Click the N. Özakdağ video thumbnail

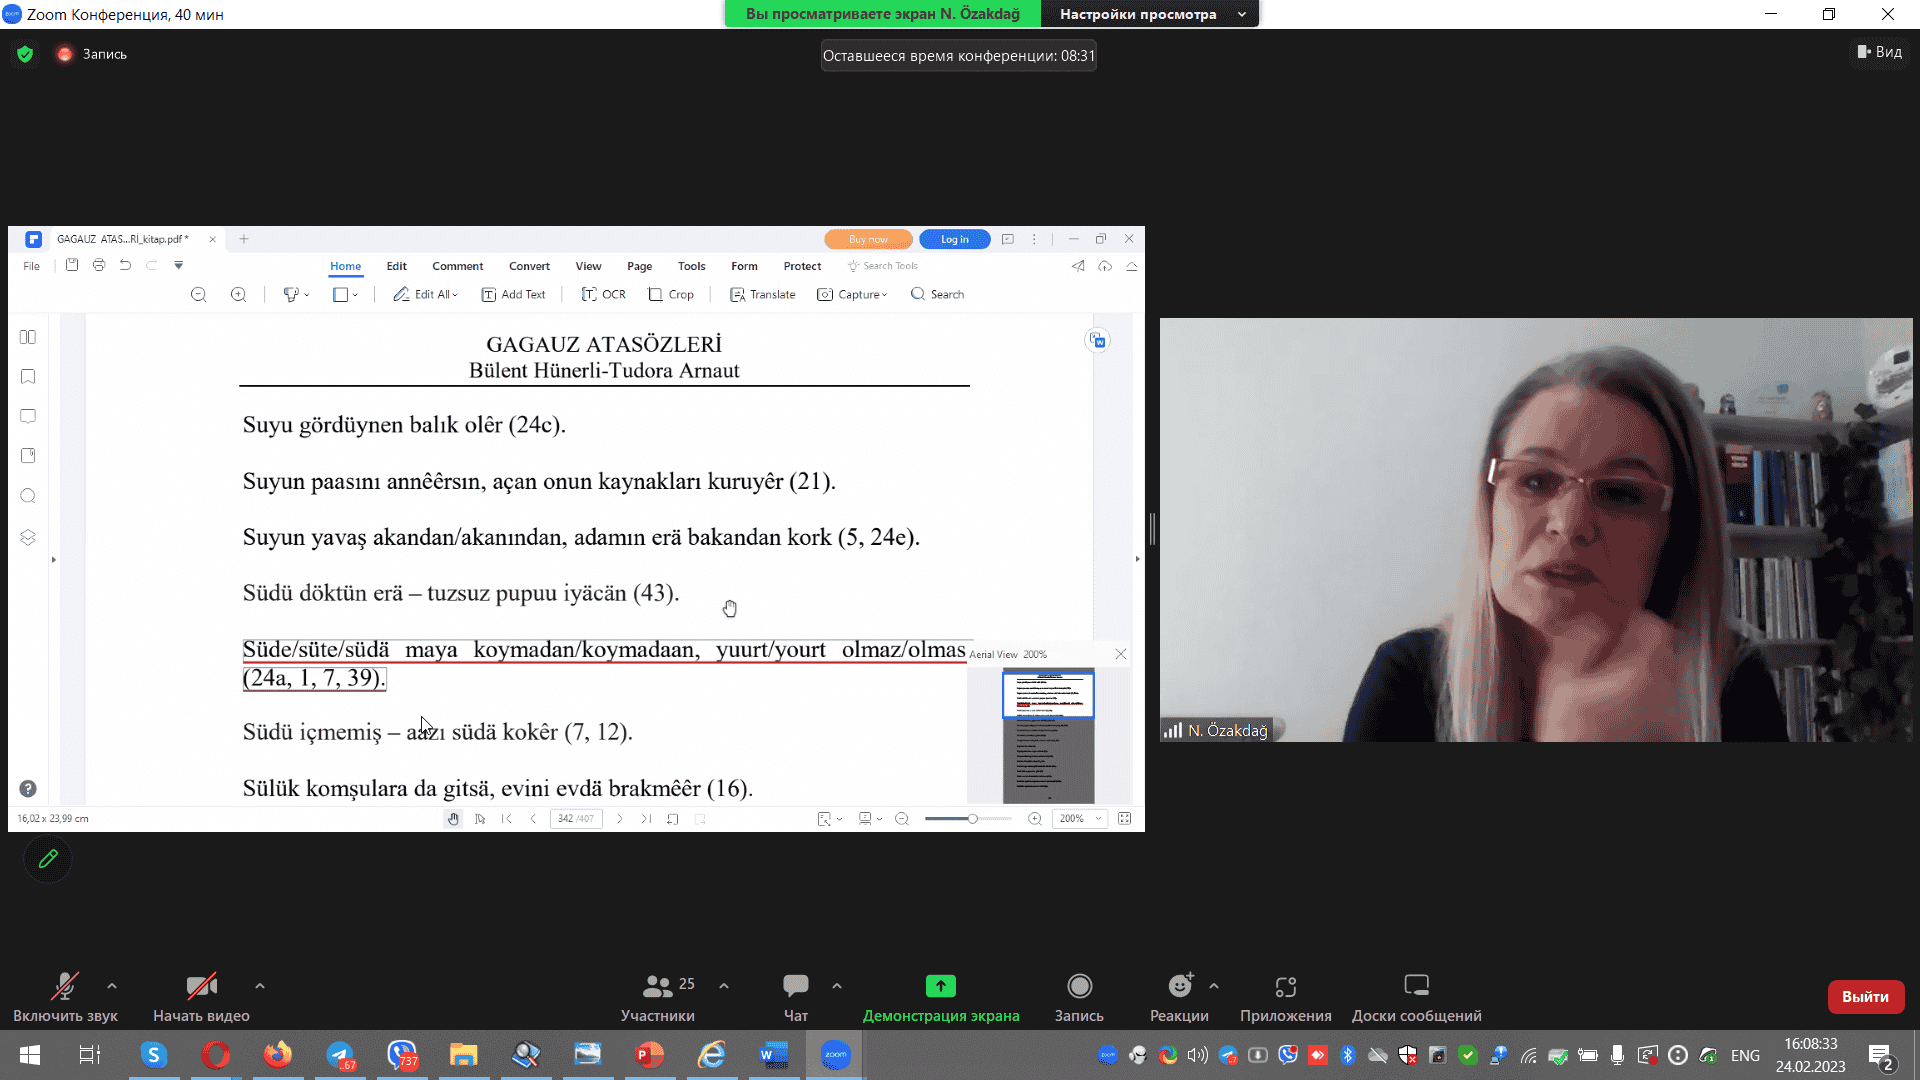1536,530
